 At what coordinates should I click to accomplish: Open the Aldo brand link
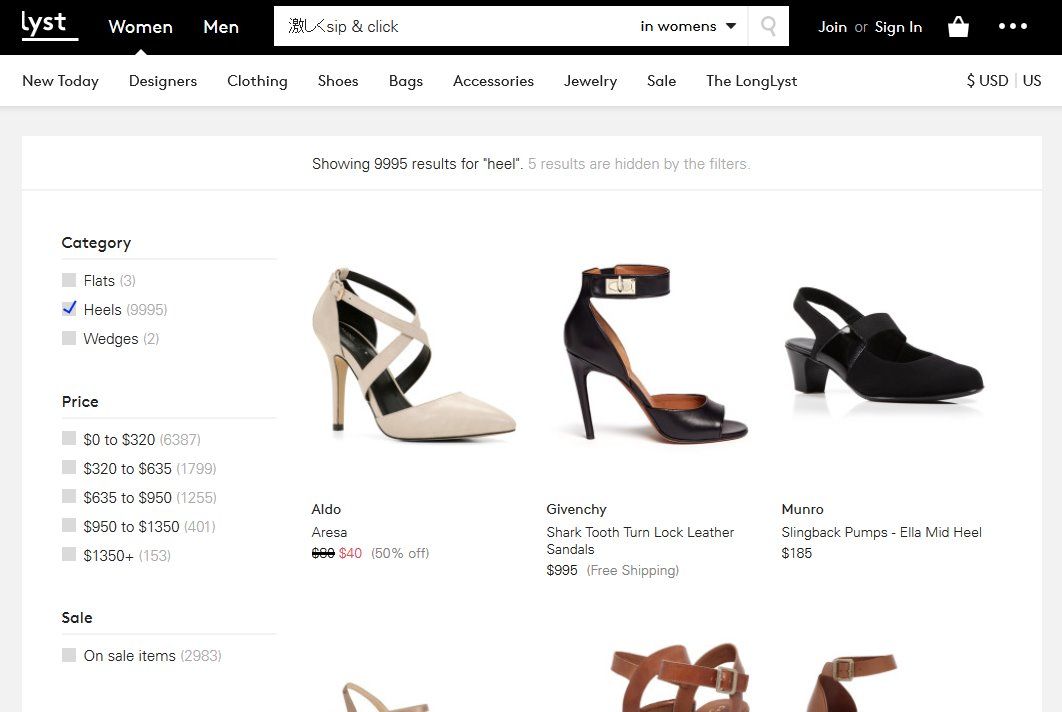[326, 509]
